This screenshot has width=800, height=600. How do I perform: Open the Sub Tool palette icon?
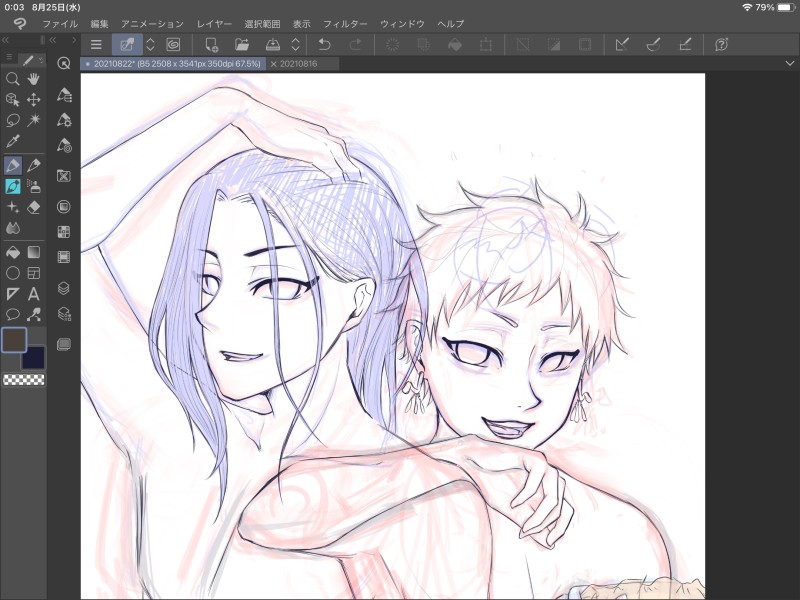pyautogui.click(x=64, y=95)
